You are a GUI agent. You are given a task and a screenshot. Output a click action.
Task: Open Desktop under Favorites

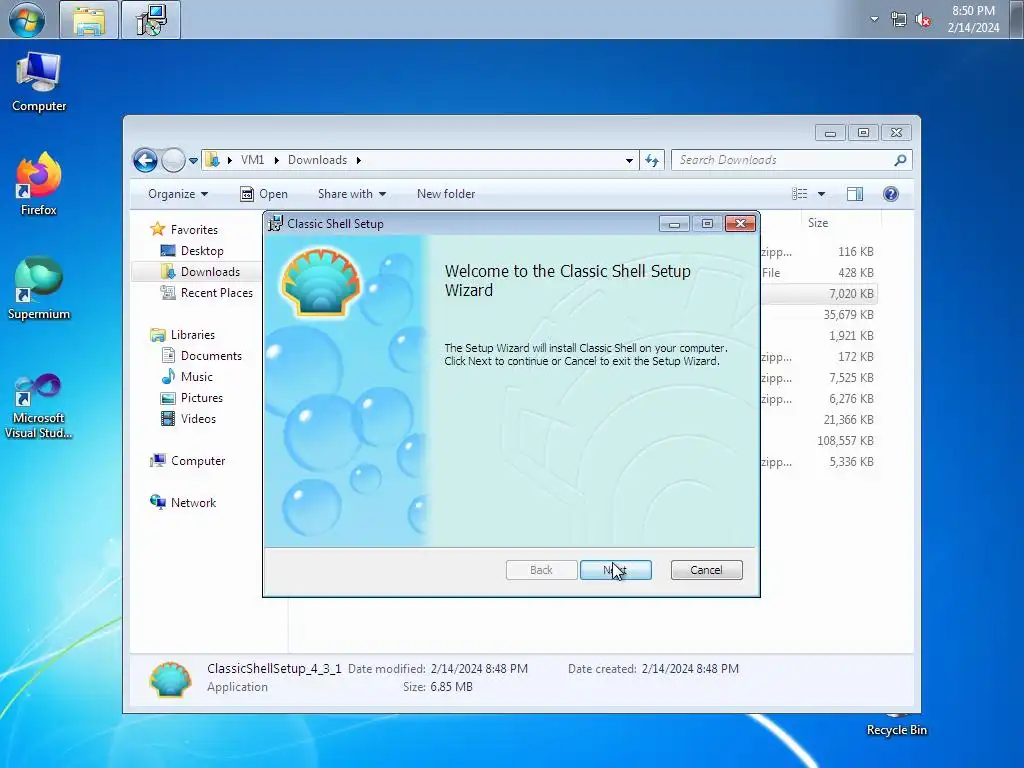point(202,251)
